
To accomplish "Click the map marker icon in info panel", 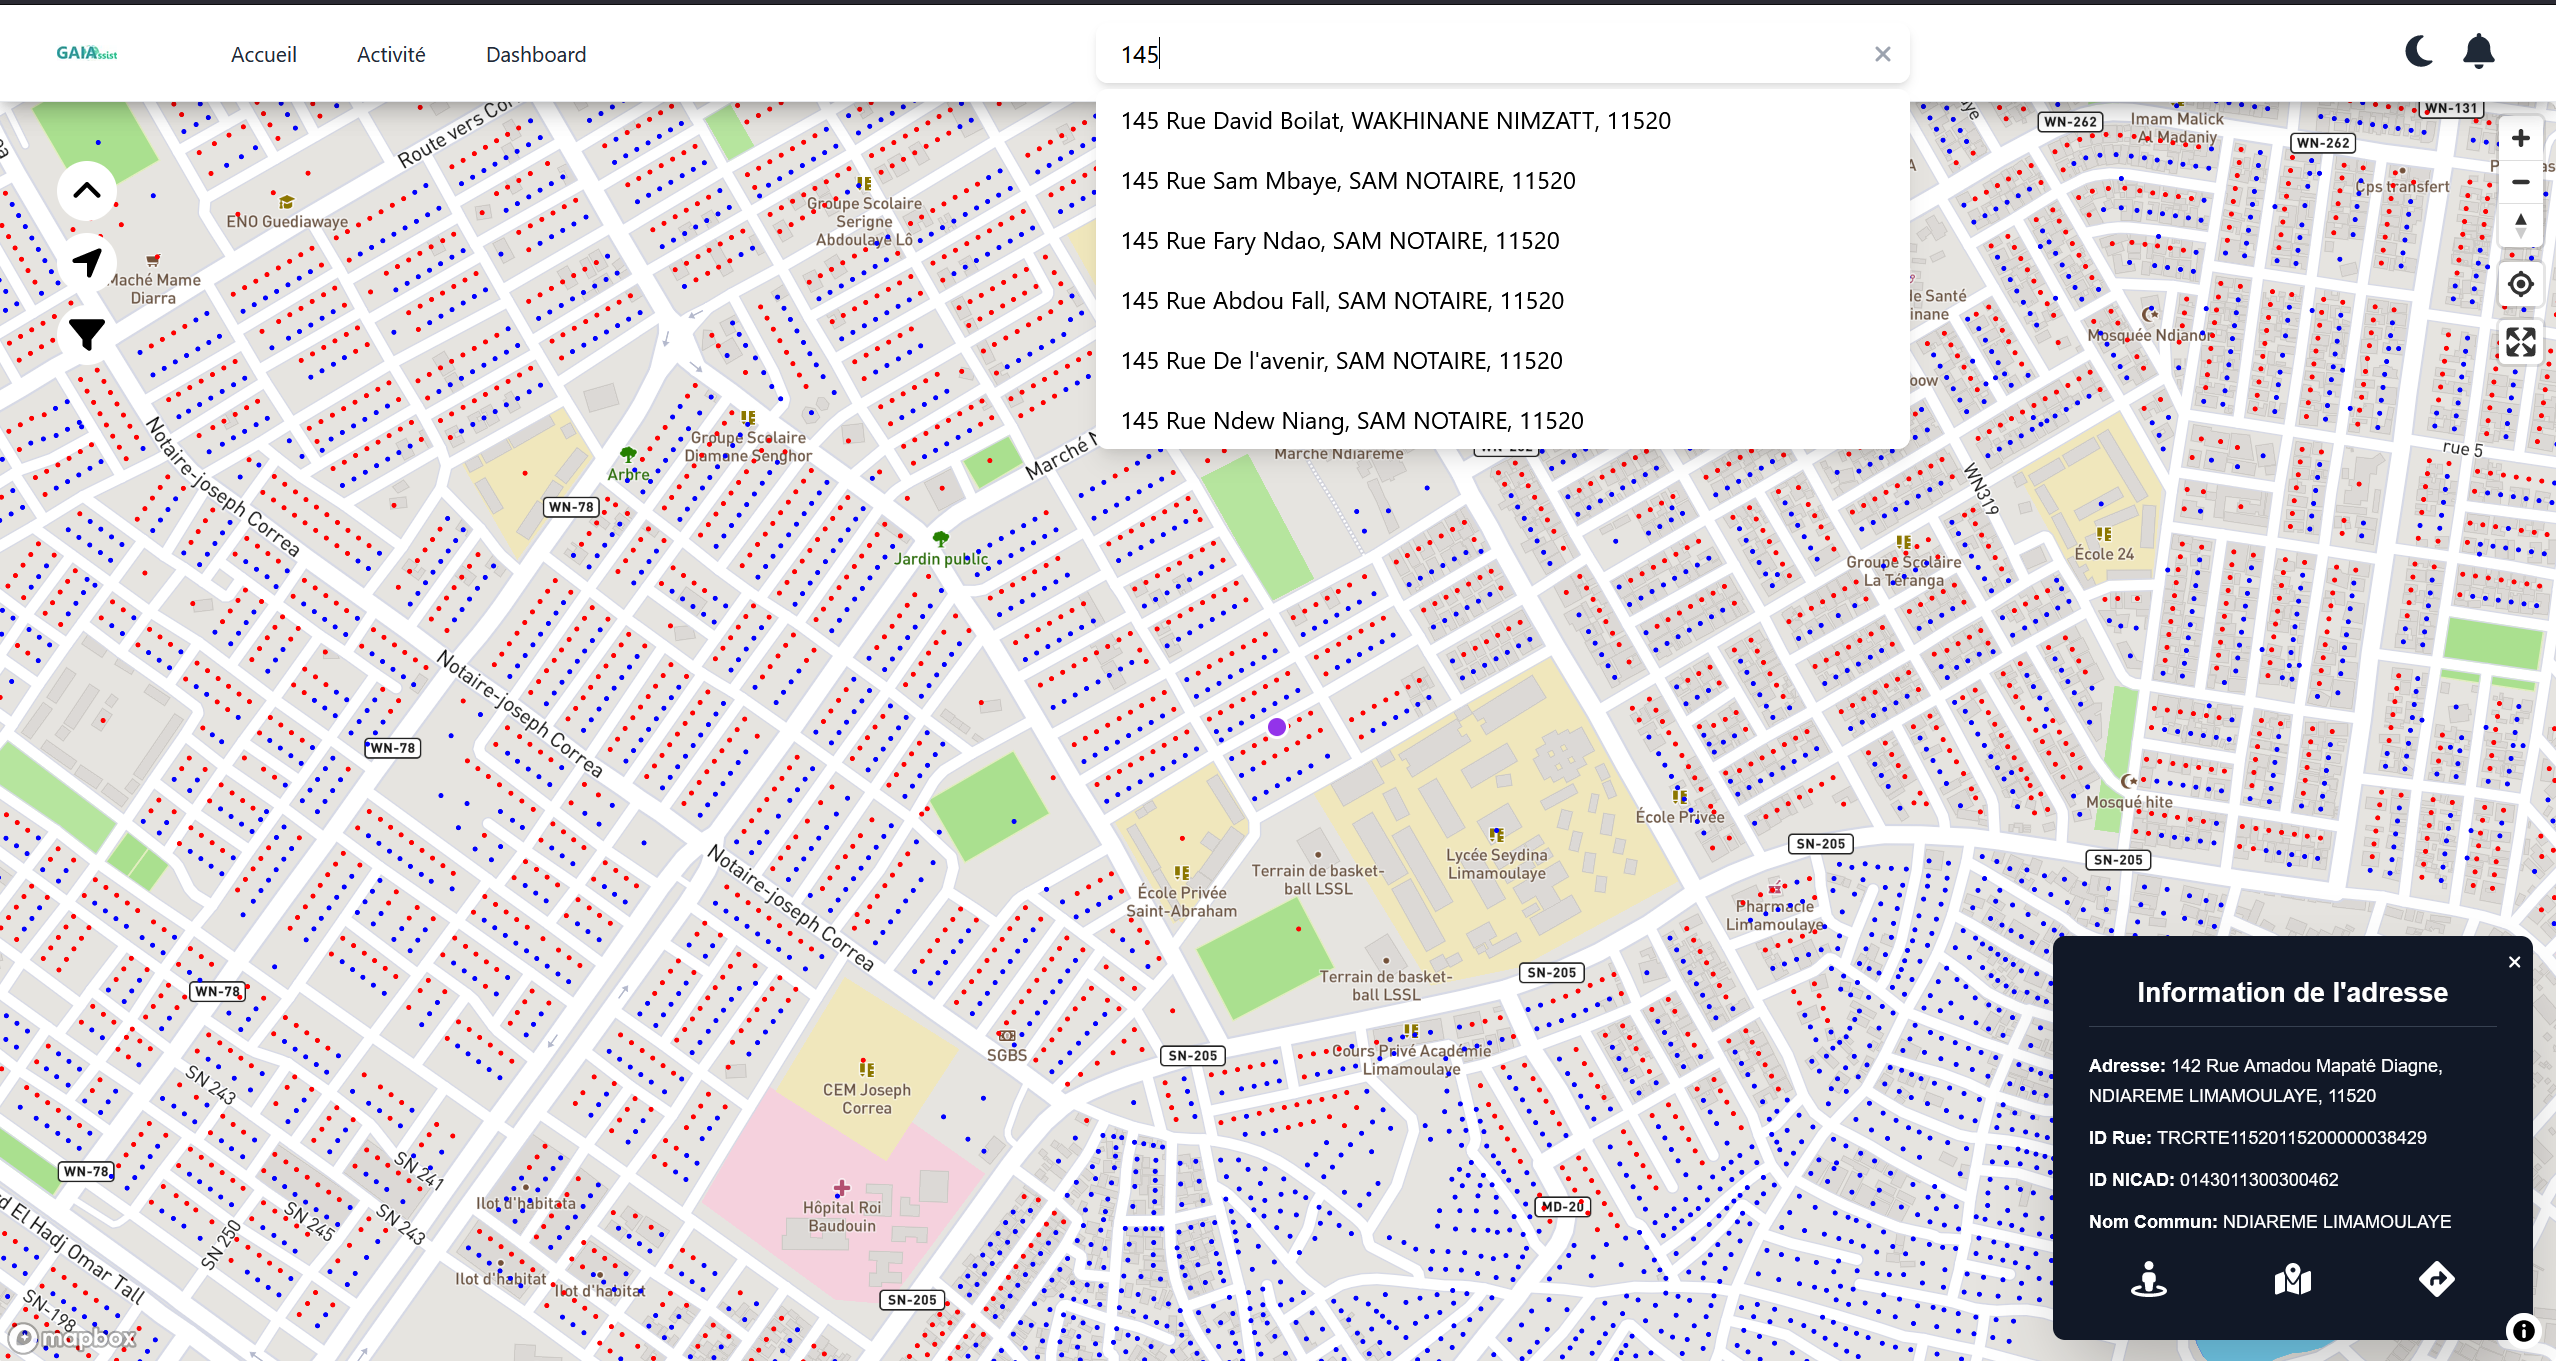I will point(2292,1279).
